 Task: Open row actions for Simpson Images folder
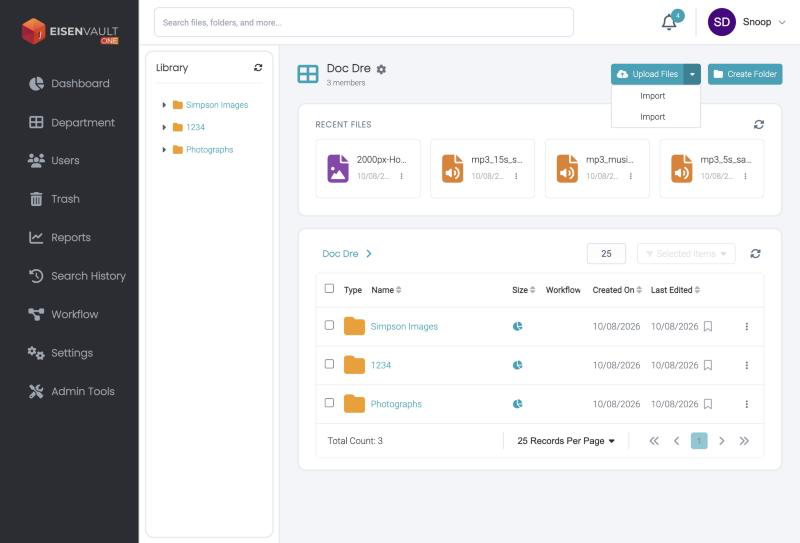pyautogui.click(x=746, y=327)
